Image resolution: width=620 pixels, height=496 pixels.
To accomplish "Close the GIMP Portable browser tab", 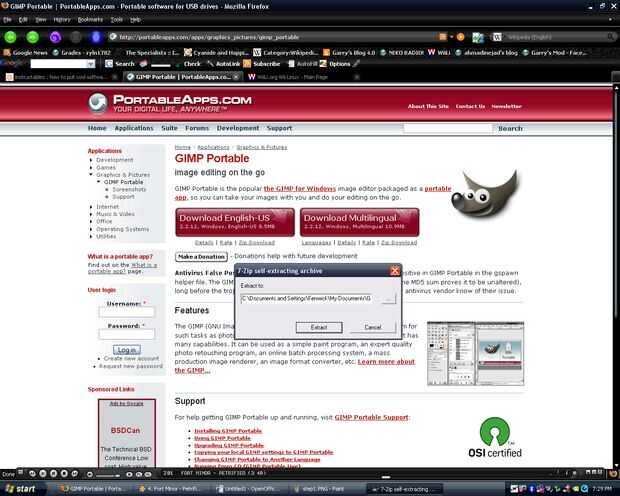I will coord(236,77).
